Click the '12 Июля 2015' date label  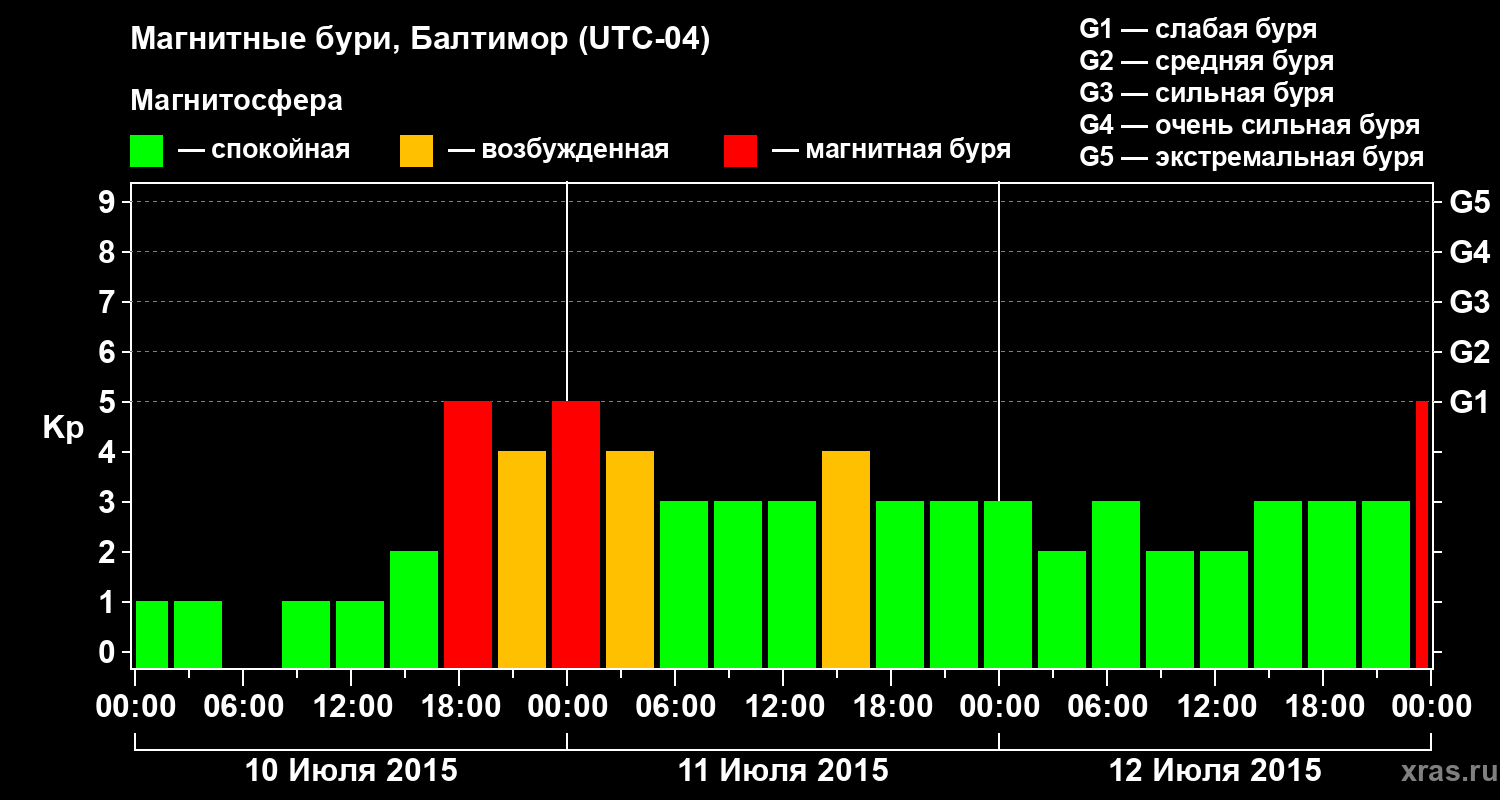pos(1215,771)
